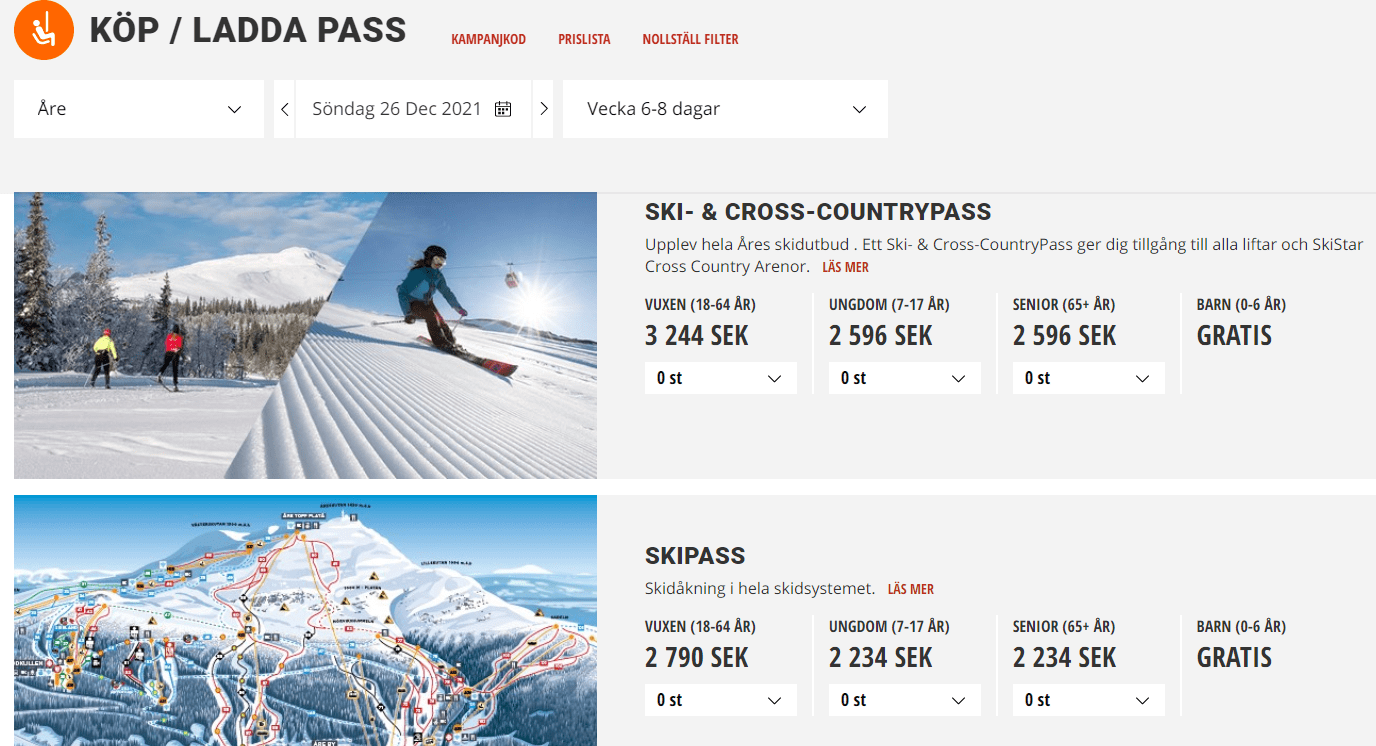Open the Prislista menu item

tap(584, 40)
